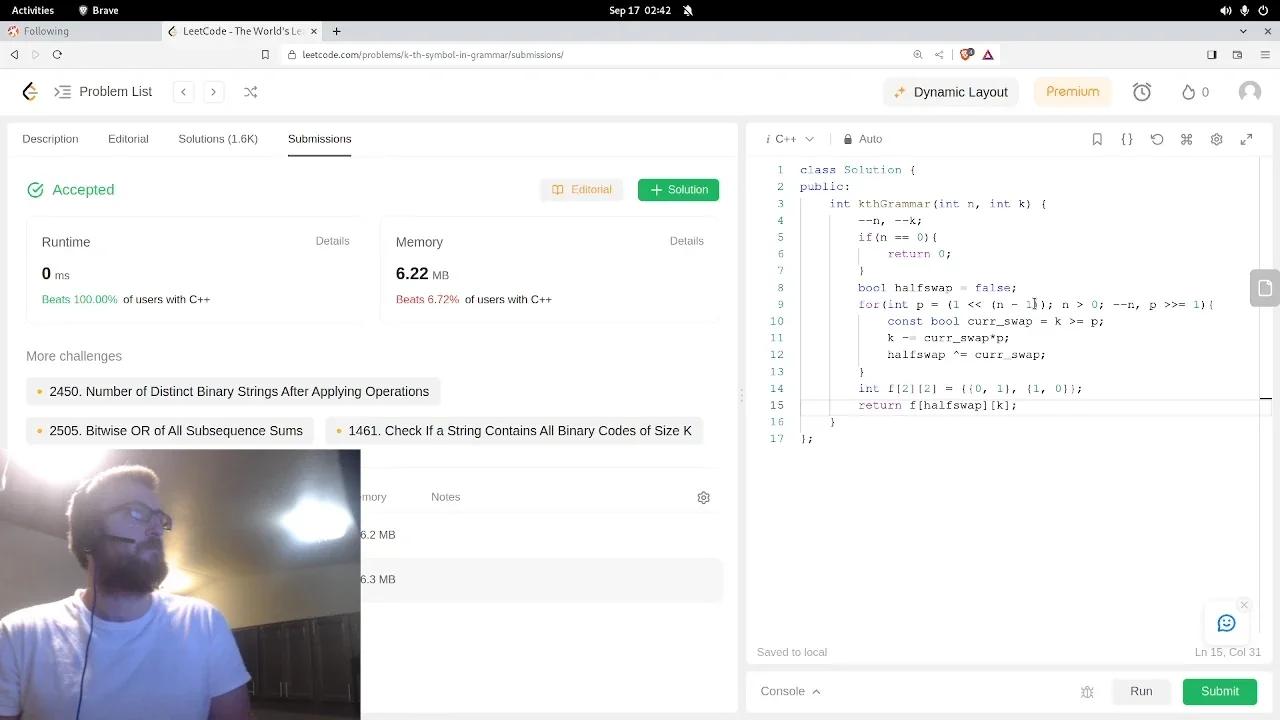
Task: Toggle Brave Shields icon in the address bar
Action: click(x=966, y=55)
